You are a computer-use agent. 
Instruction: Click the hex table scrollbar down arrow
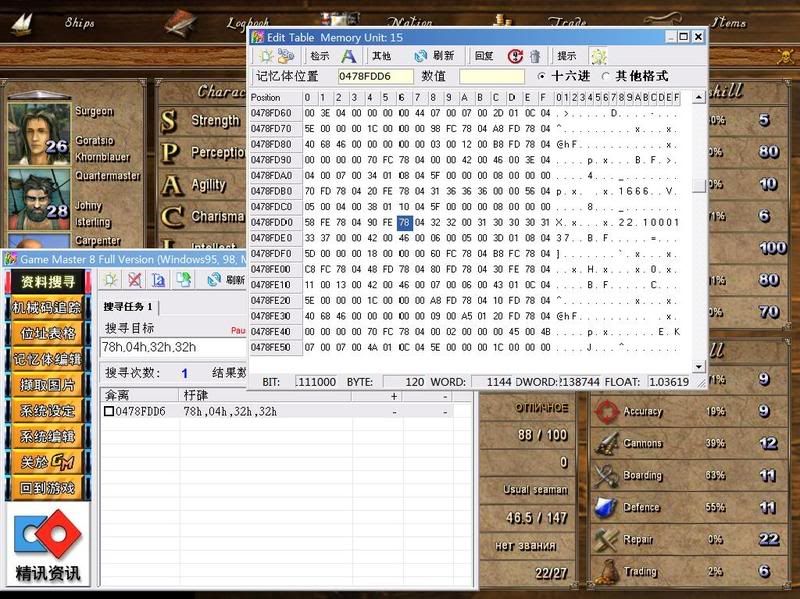tap(698, 366)
